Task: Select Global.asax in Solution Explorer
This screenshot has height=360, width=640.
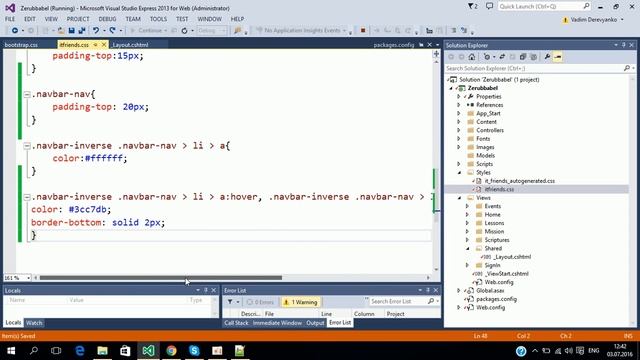Action: click(x=490, y=291)
